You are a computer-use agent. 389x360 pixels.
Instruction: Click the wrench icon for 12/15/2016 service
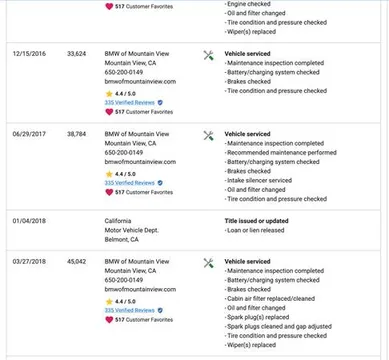tap(209, 55)
